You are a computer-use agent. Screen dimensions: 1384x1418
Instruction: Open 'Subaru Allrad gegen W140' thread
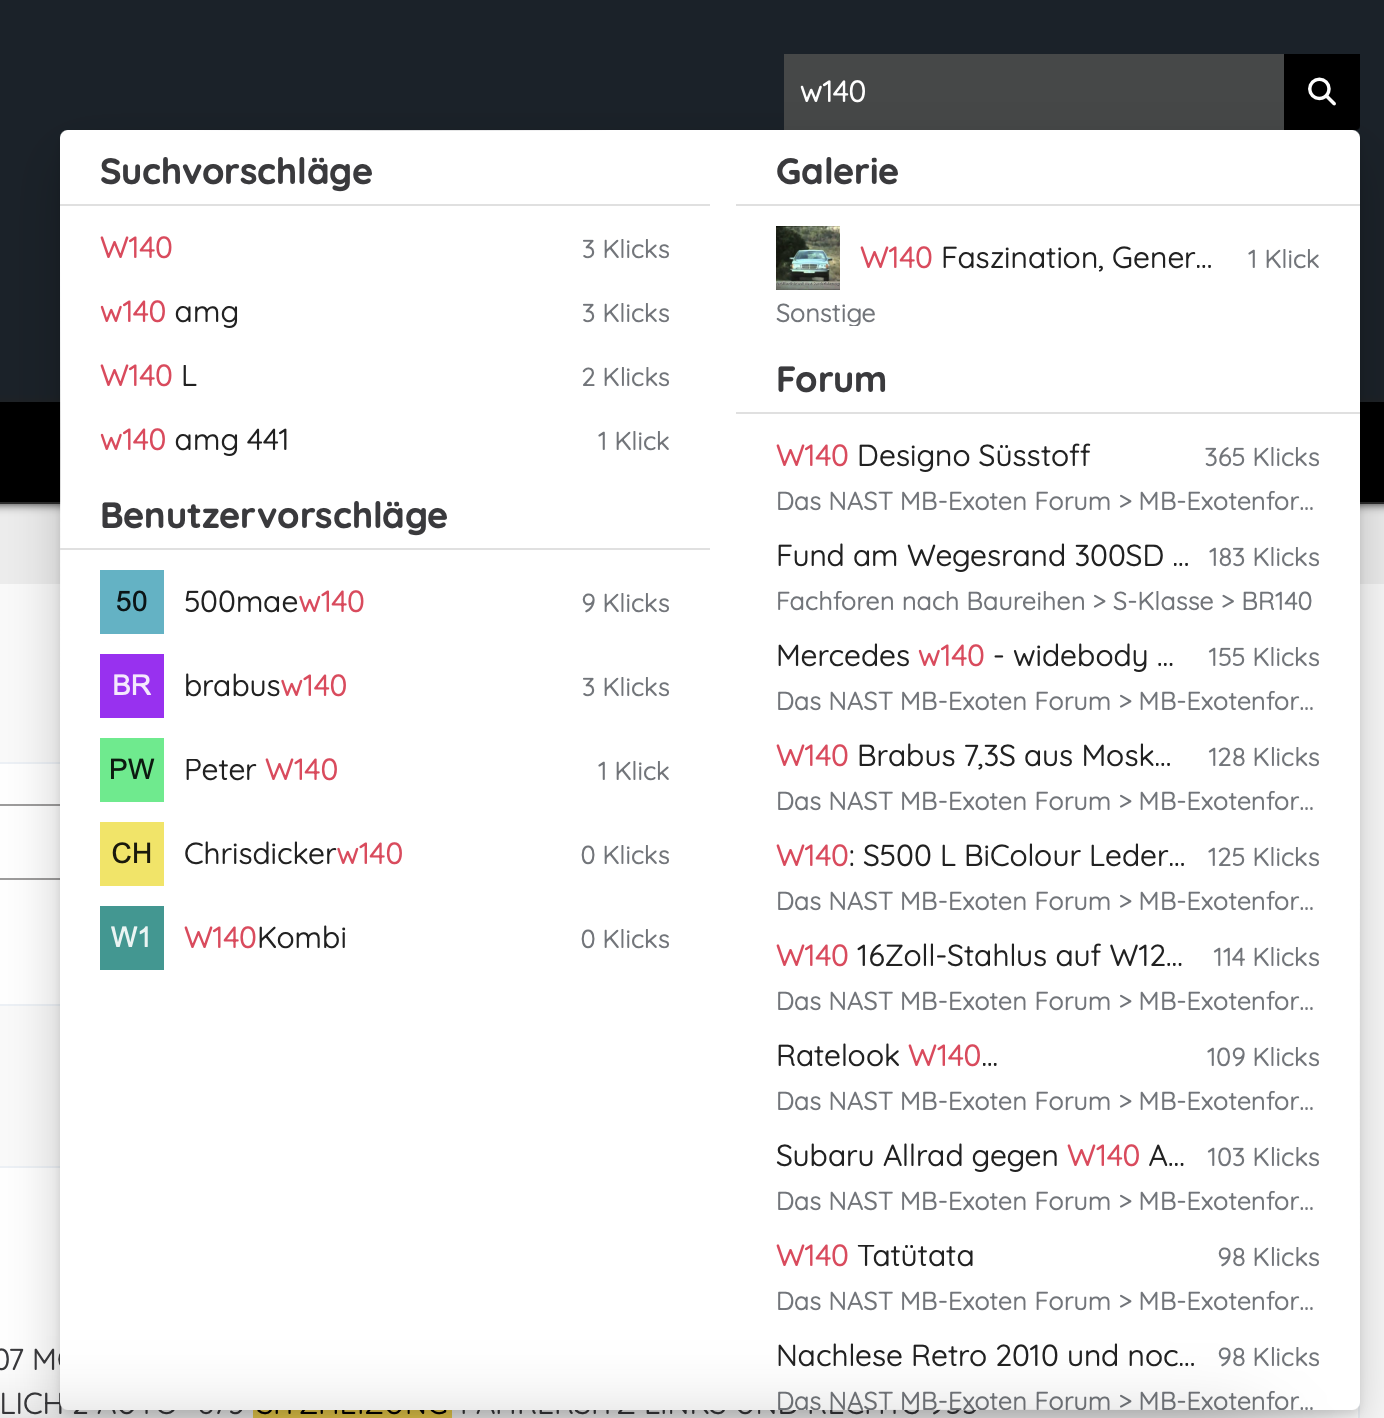click(980, 1156)
